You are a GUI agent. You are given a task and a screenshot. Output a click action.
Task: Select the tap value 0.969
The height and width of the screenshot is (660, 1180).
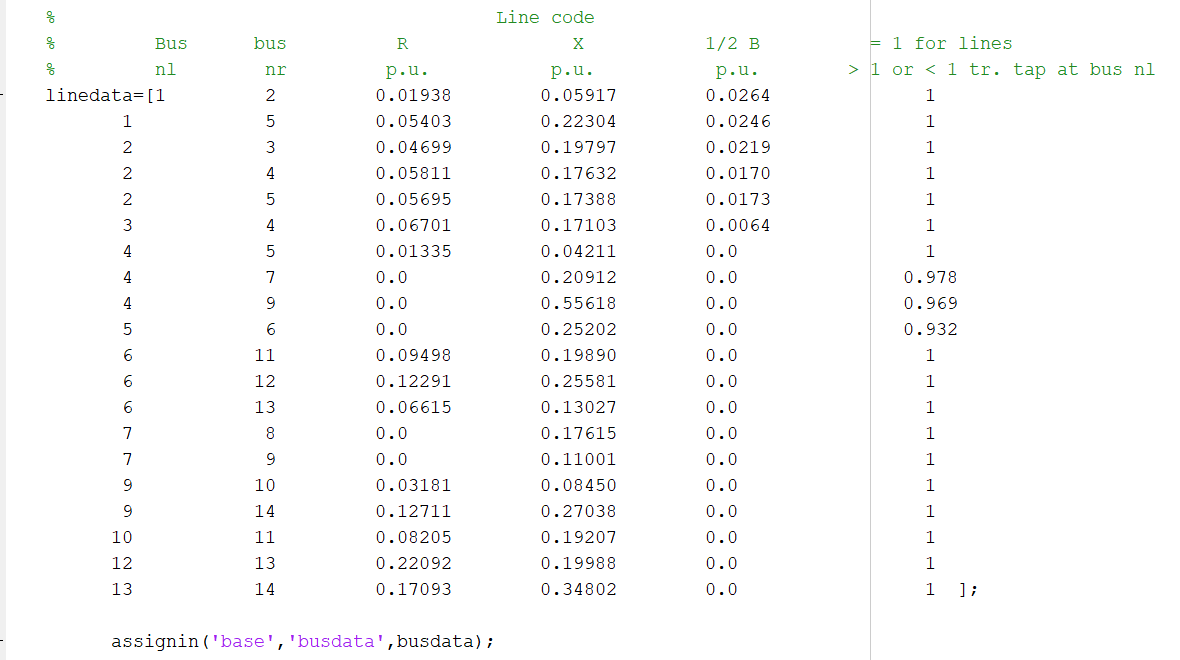tap(931, 303)
